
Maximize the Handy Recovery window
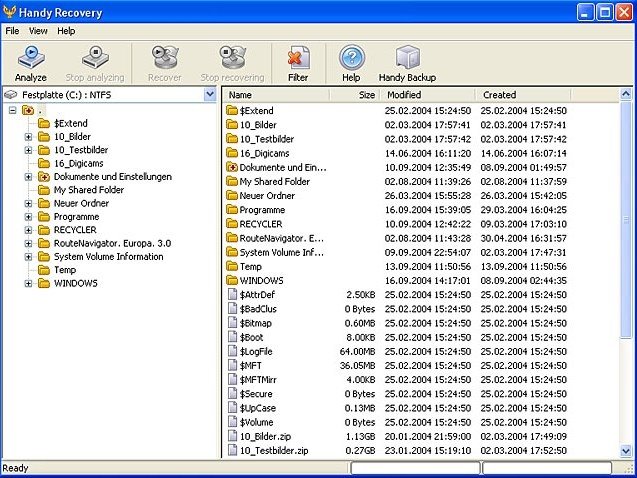tap(604, 12)
